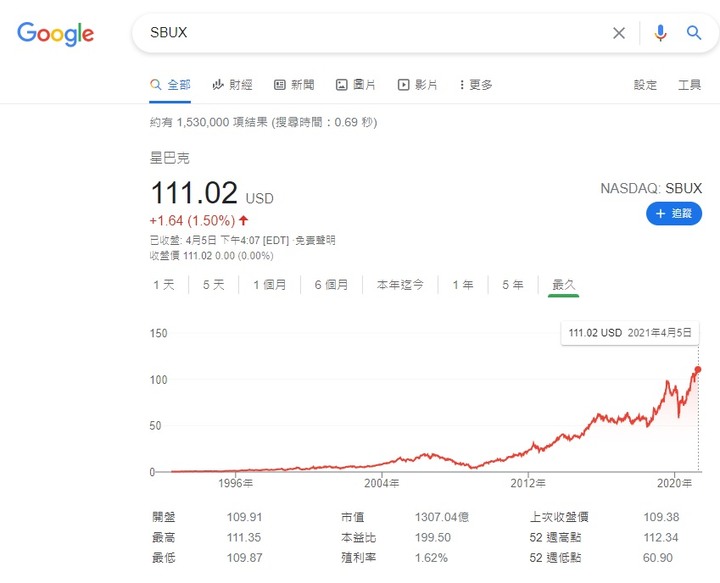This screenshot has width=720, height=583.
Task: Open 工具 search tools
Action: click(x=690, y=85)
